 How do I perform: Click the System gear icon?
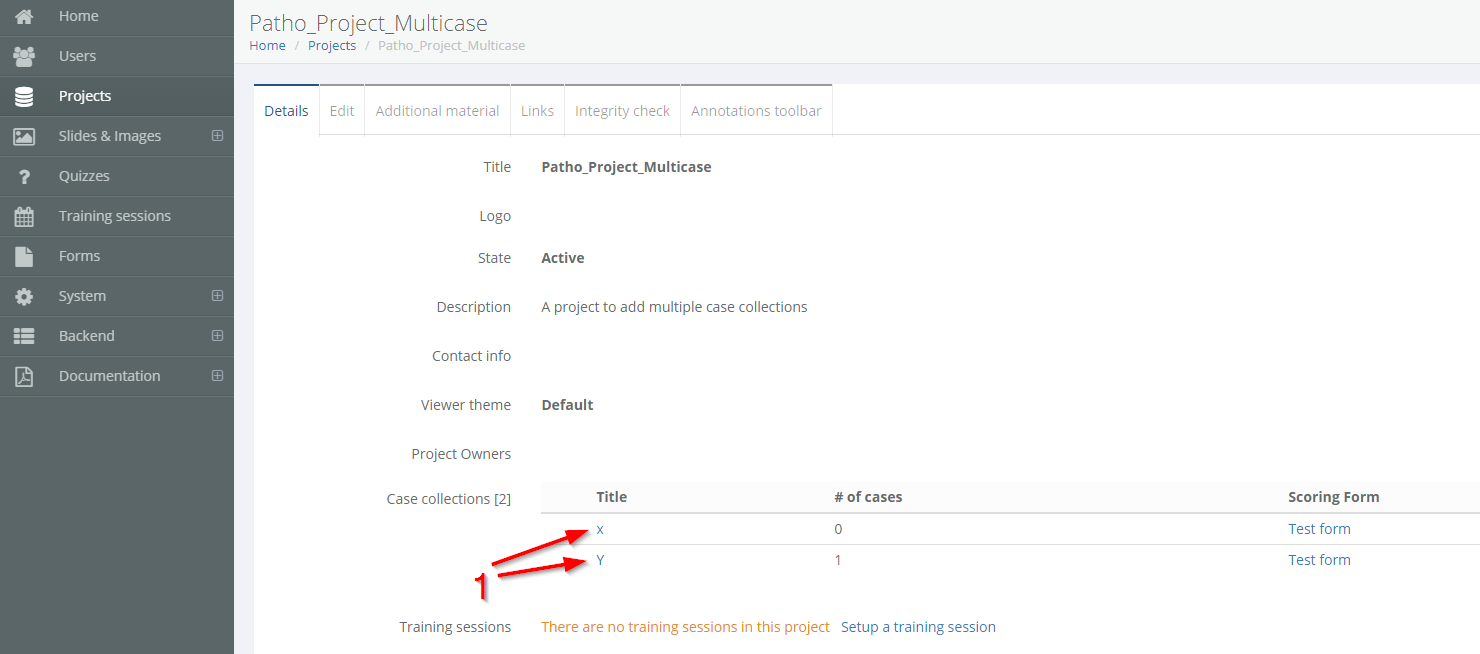coord(24,296)
